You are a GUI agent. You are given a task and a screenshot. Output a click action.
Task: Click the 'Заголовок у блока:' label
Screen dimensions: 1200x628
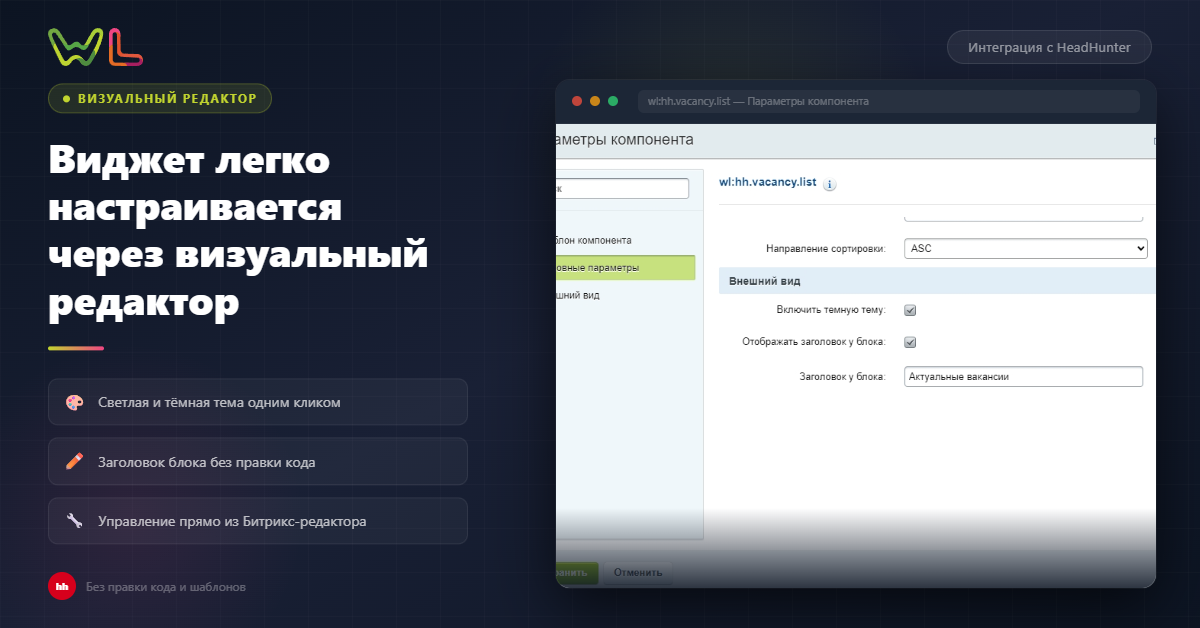[842, 377]
